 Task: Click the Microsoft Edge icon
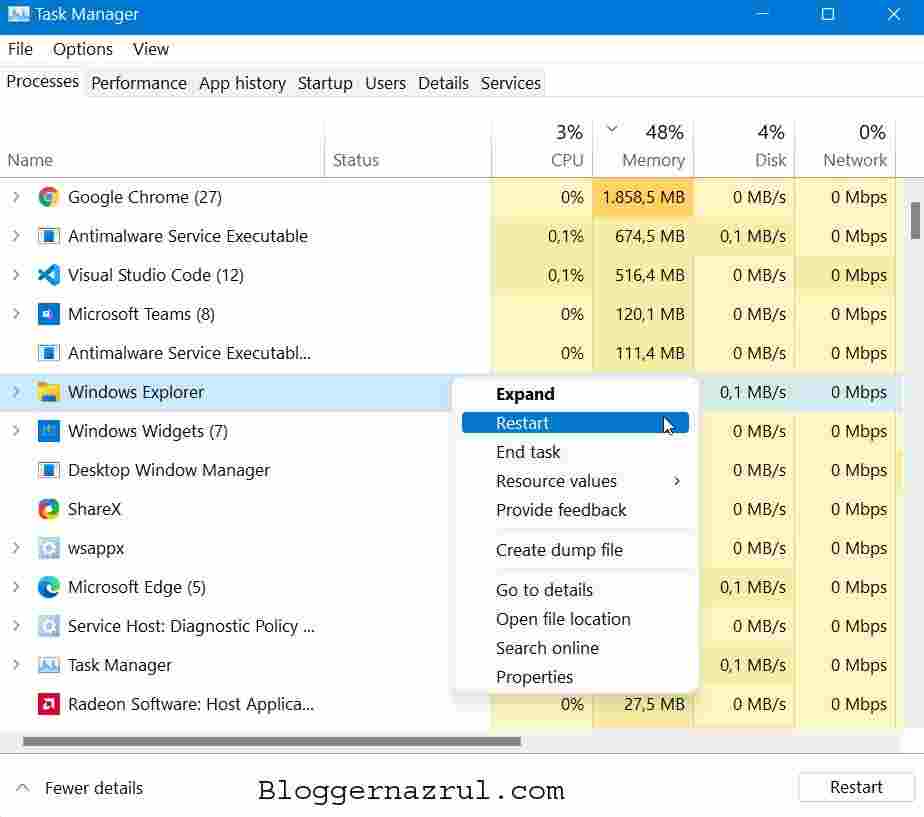[x=48, y=587]
